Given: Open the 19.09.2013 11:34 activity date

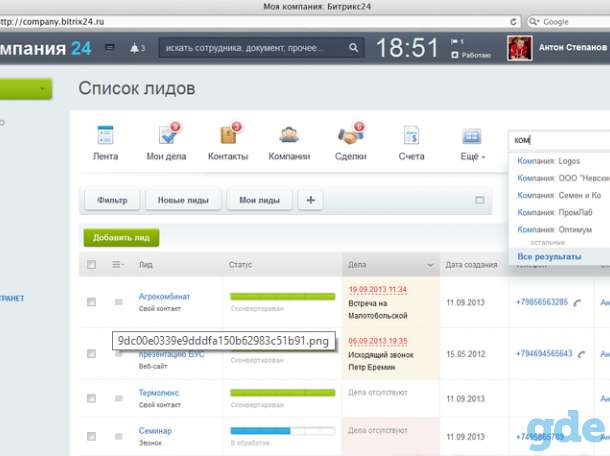Looking at the screenshot, I should [377, 289].
